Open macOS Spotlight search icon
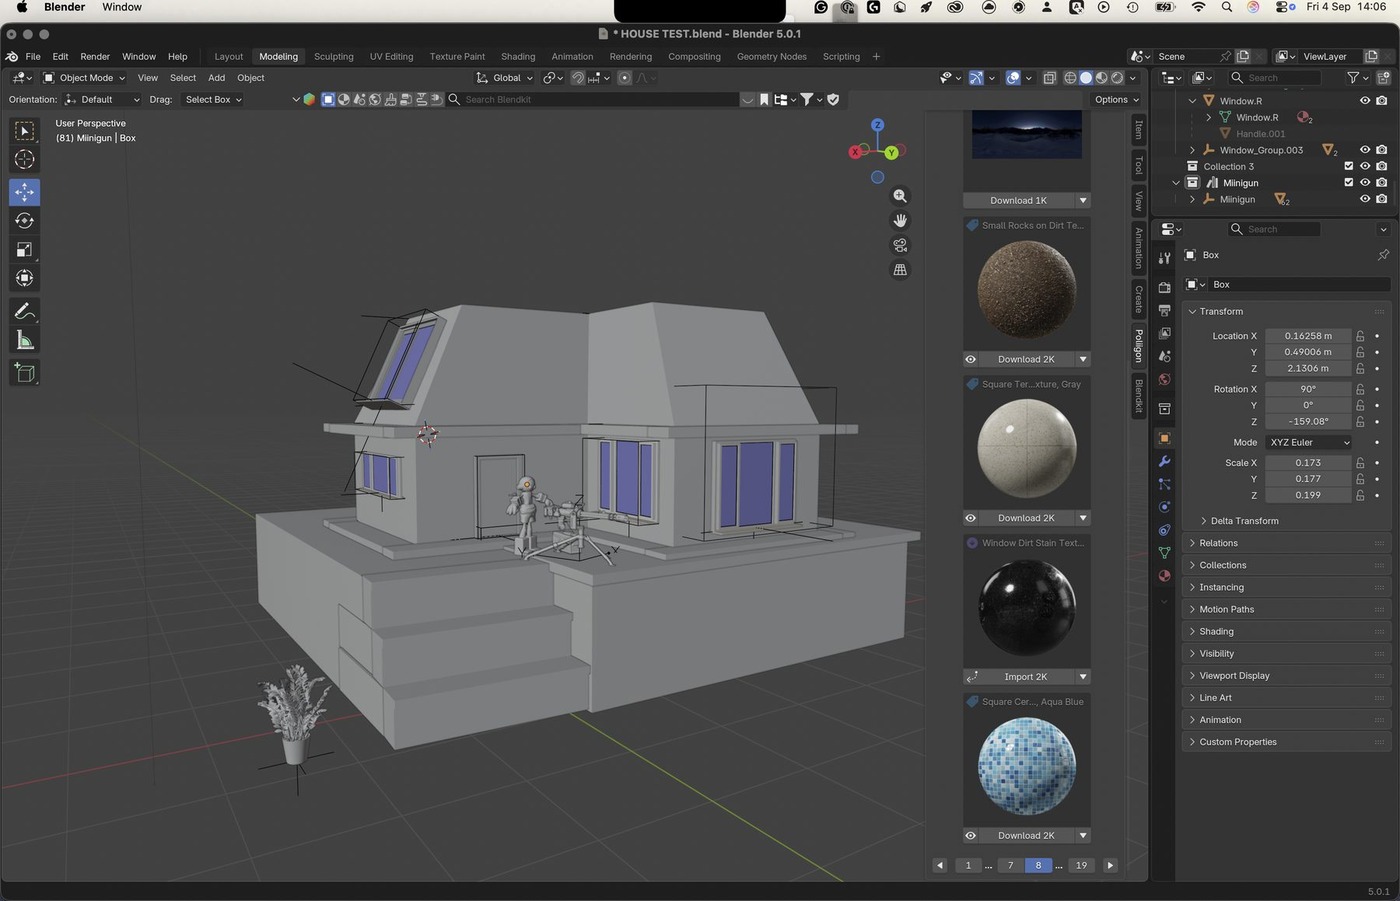 (1227, 7)
